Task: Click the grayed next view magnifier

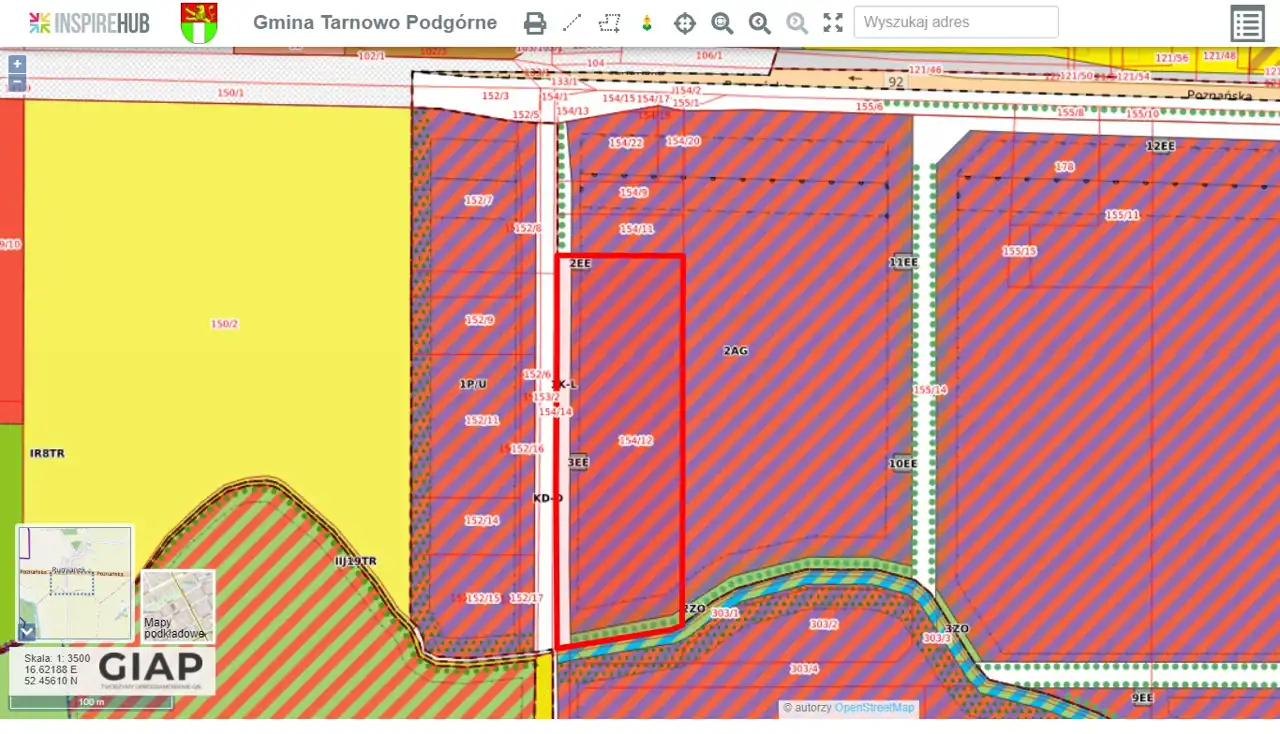Action: tap(797, 23)
